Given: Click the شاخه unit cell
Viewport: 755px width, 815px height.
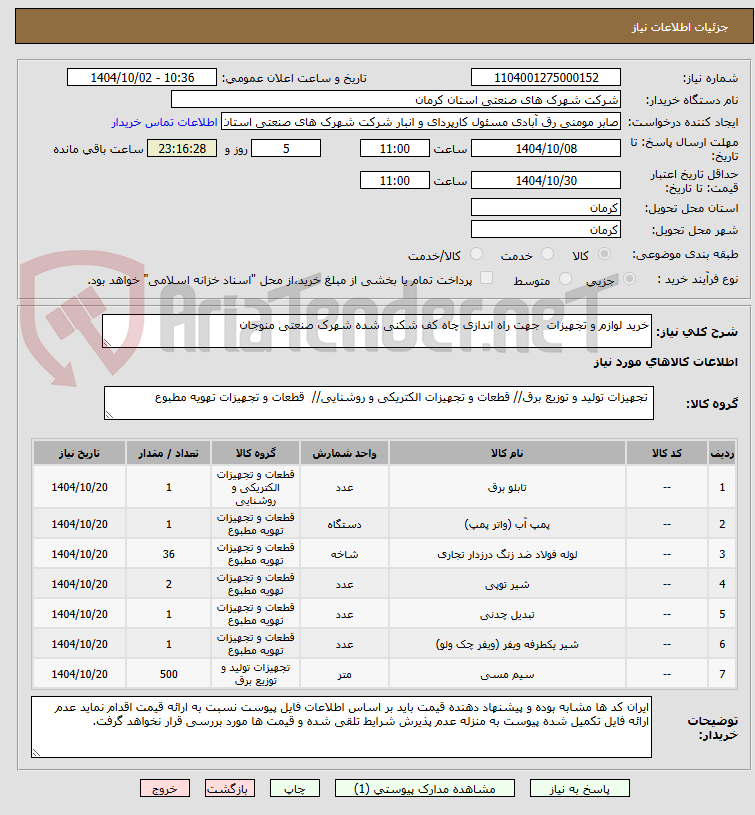Looking at the screenshot, I should coord(345,554).
